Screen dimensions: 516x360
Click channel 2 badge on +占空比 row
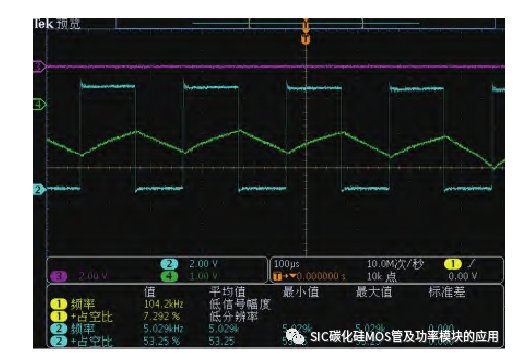point(59,341)
